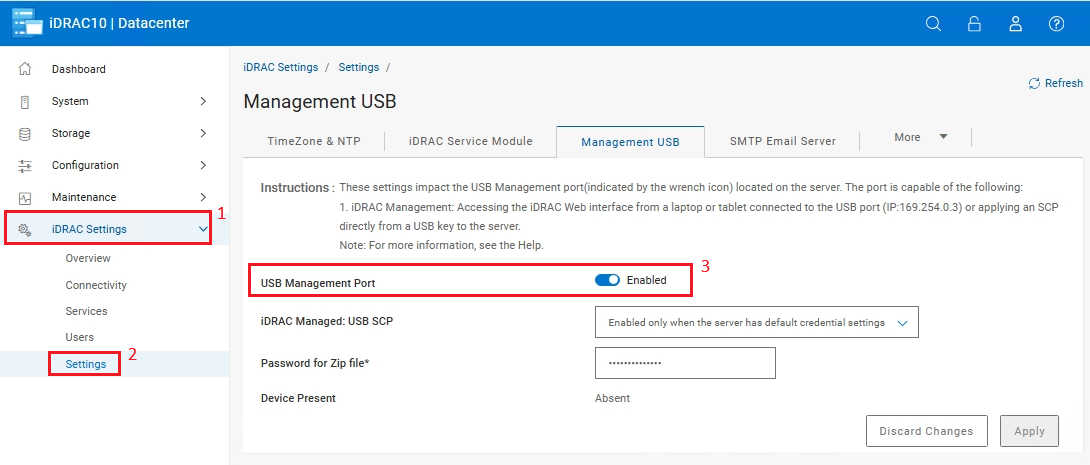Image resolution: width=1090 pixels, height=465 pixels.
Task: Switch to iDRAC Service Module tab
Action: 471,141
